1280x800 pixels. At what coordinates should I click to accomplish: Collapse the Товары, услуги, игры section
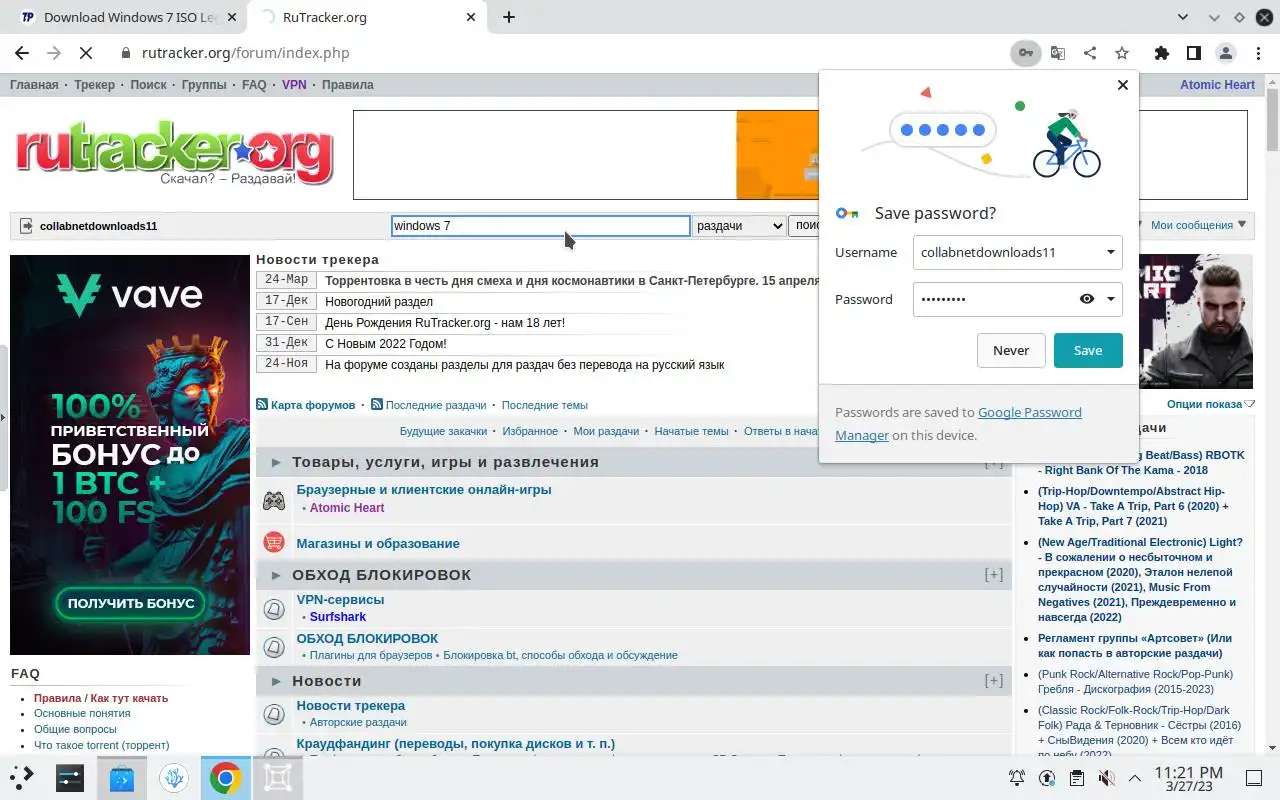[x=276, y=462]
